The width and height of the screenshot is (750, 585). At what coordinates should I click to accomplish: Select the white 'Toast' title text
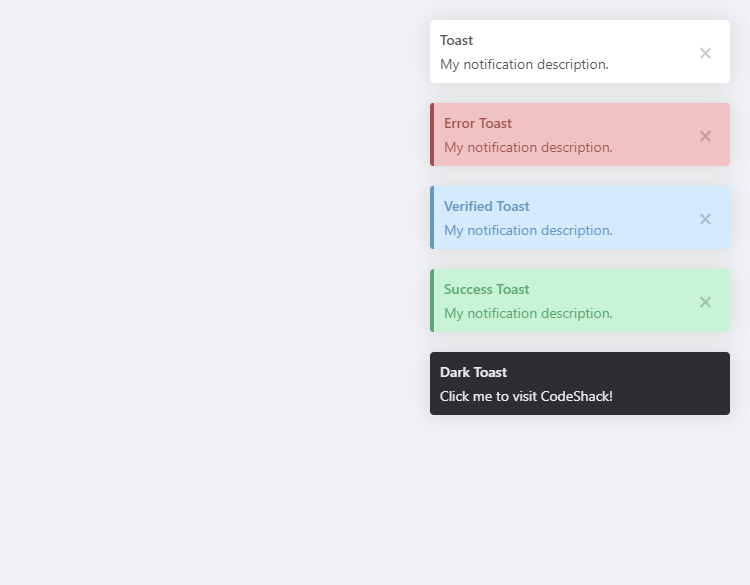click(x=456, y=40)
